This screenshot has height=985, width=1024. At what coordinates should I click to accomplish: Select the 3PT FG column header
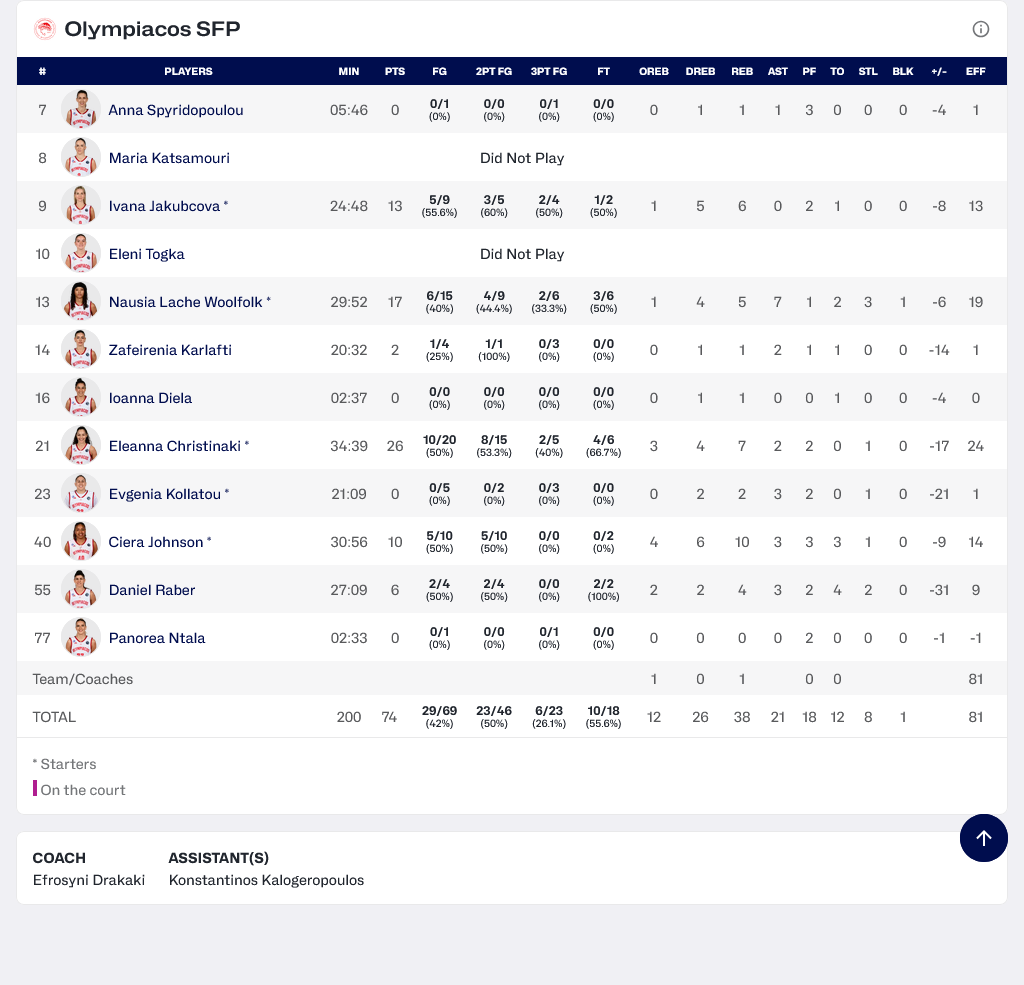pos(549,71)
